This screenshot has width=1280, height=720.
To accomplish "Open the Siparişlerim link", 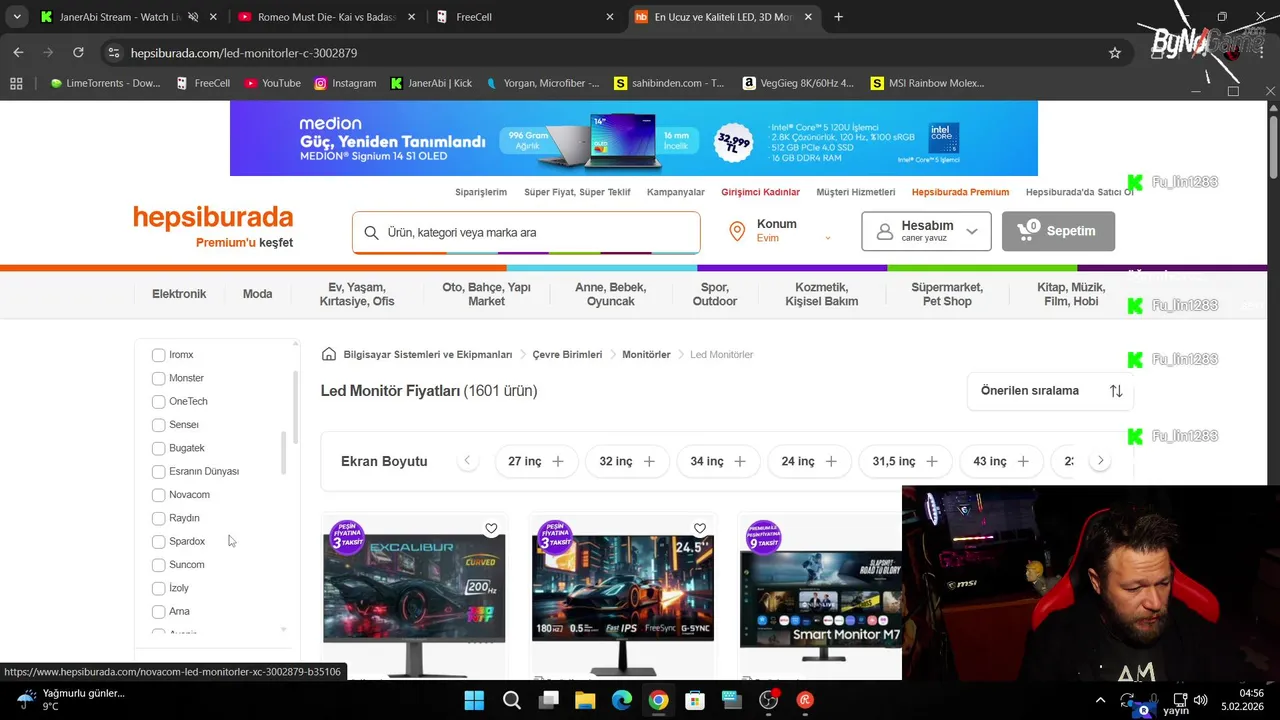I will 481,192.
